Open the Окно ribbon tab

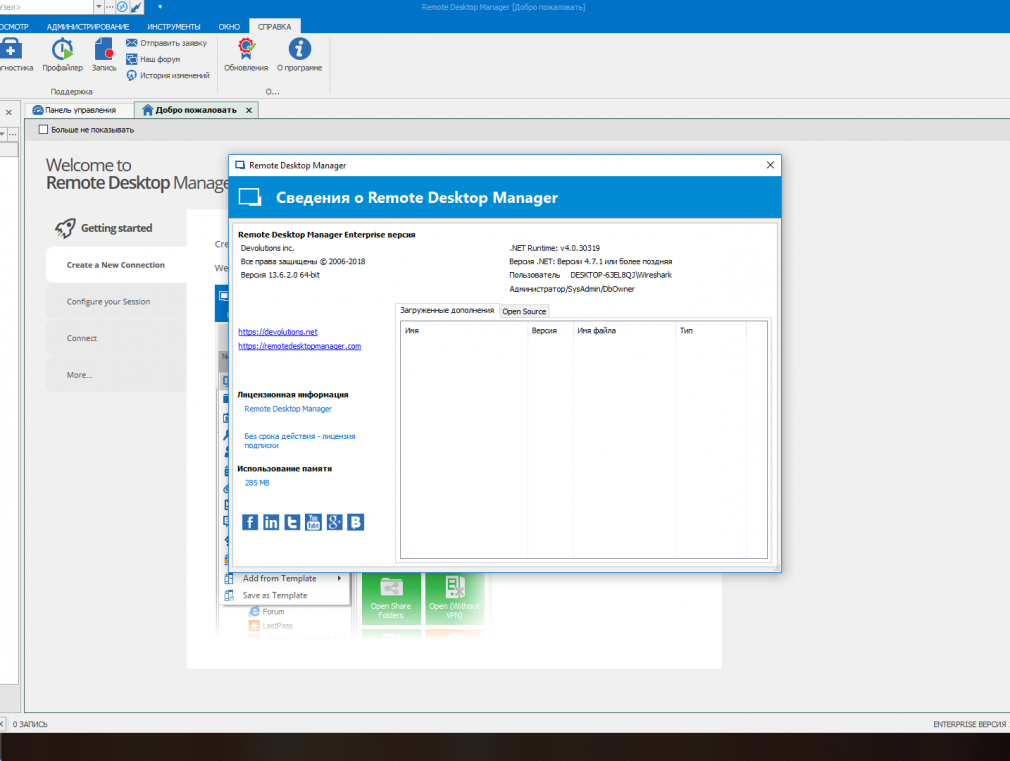229,26
